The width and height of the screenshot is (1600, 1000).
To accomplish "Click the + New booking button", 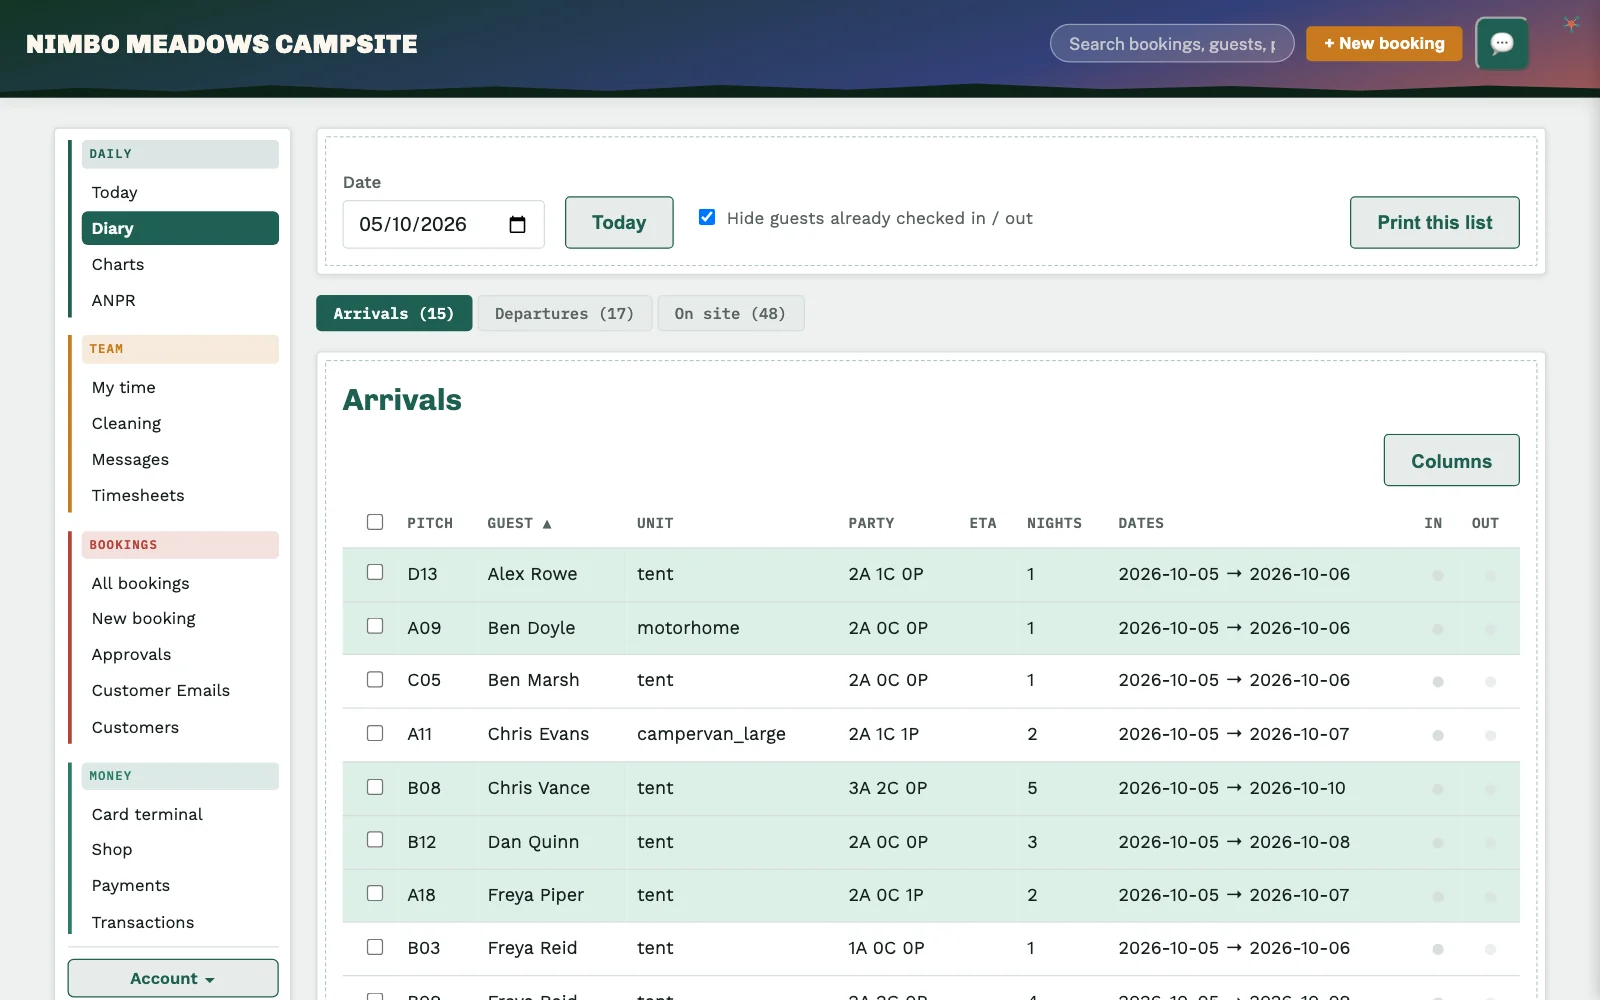I will [x=1384, y=43].
